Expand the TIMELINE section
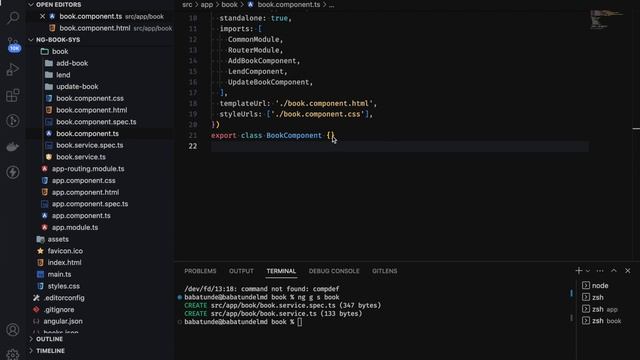The width and height of the screenshot is (640, 360). click(50, 351)
